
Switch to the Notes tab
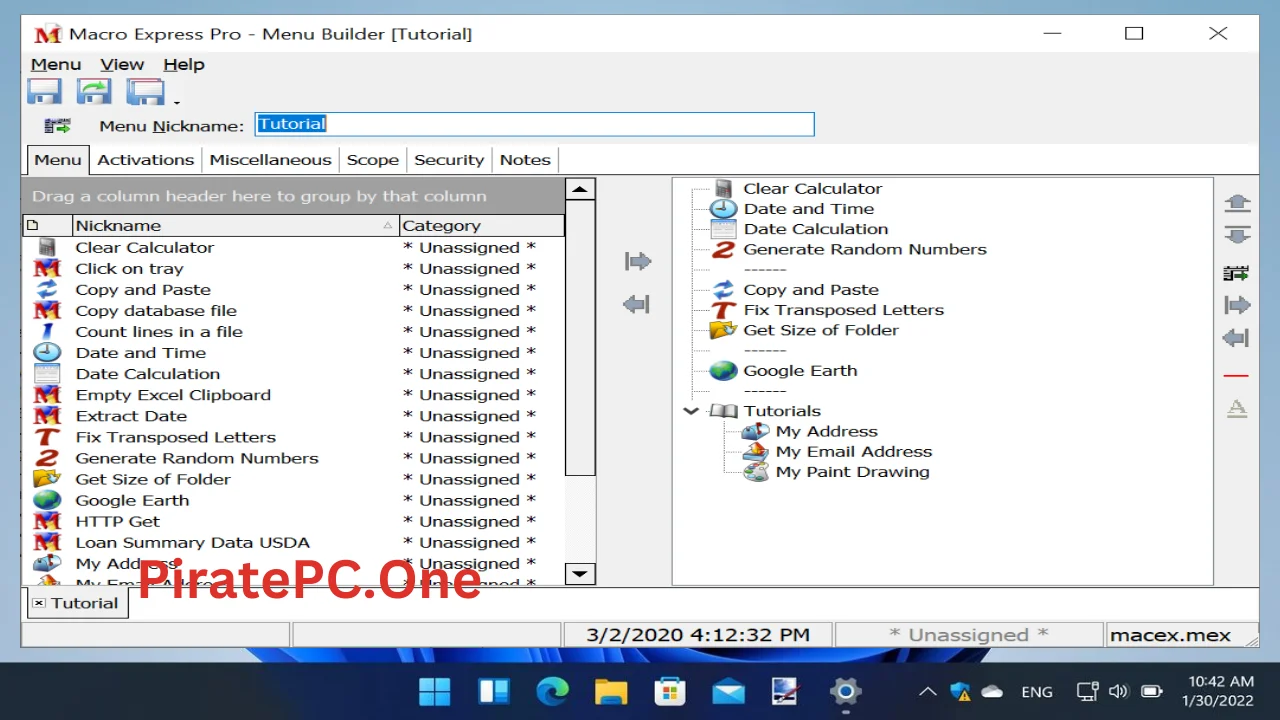pyautogui.click(x=525, y=160)
